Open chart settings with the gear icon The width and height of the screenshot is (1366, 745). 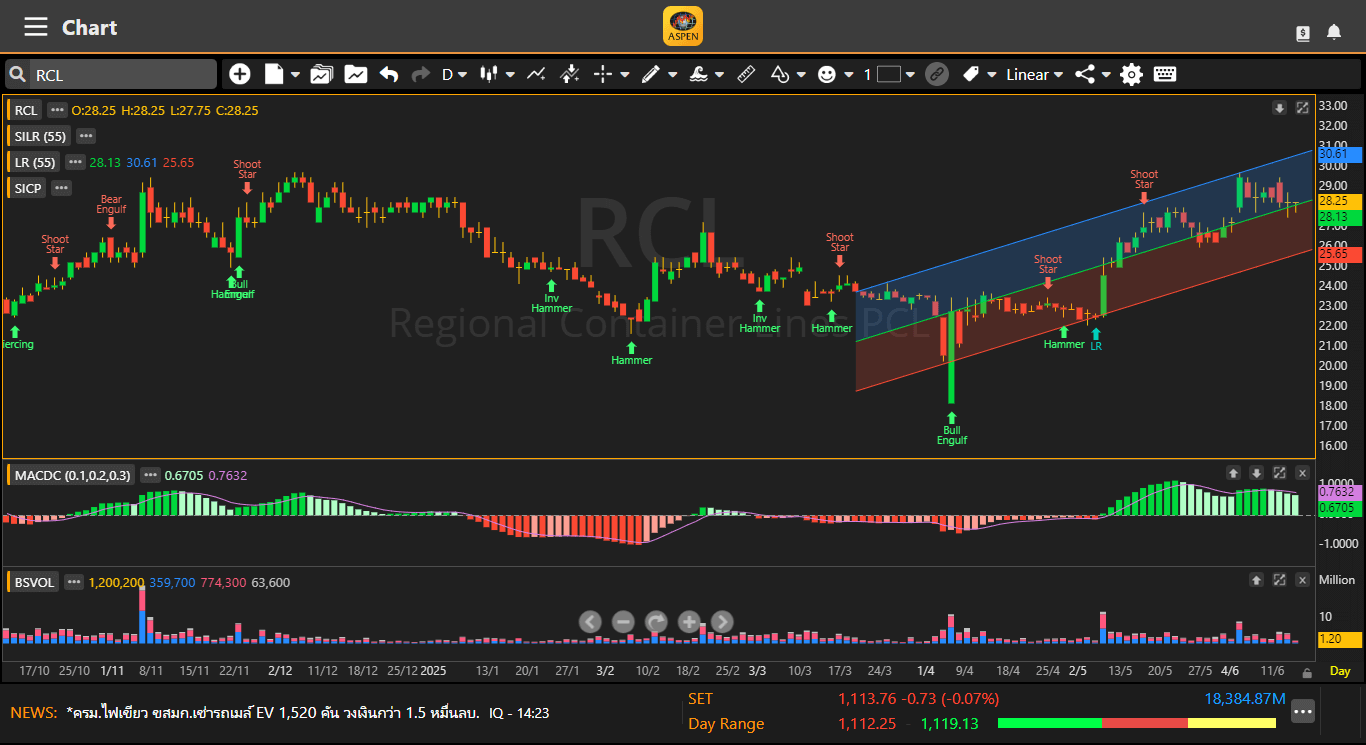click(x=1131, y=74)
